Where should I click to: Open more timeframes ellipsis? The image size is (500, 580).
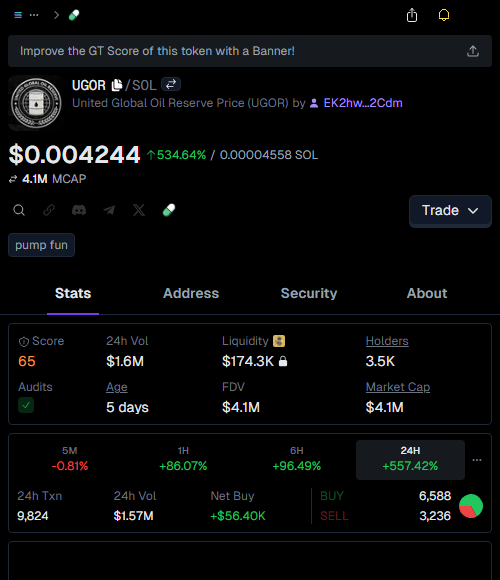point(477,460)
